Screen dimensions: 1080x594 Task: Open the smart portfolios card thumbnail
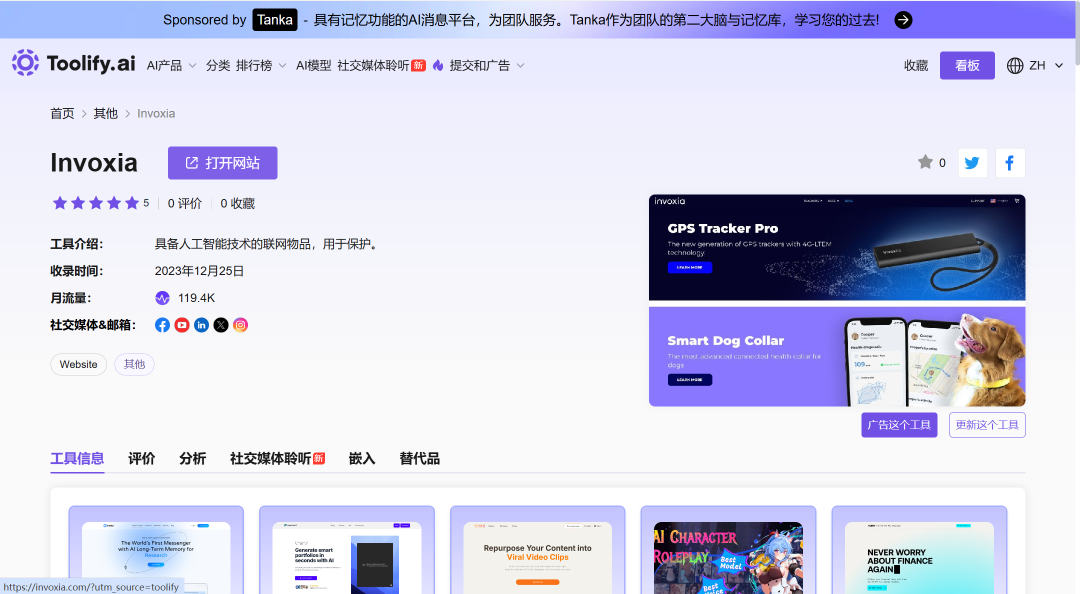(347, 550)
